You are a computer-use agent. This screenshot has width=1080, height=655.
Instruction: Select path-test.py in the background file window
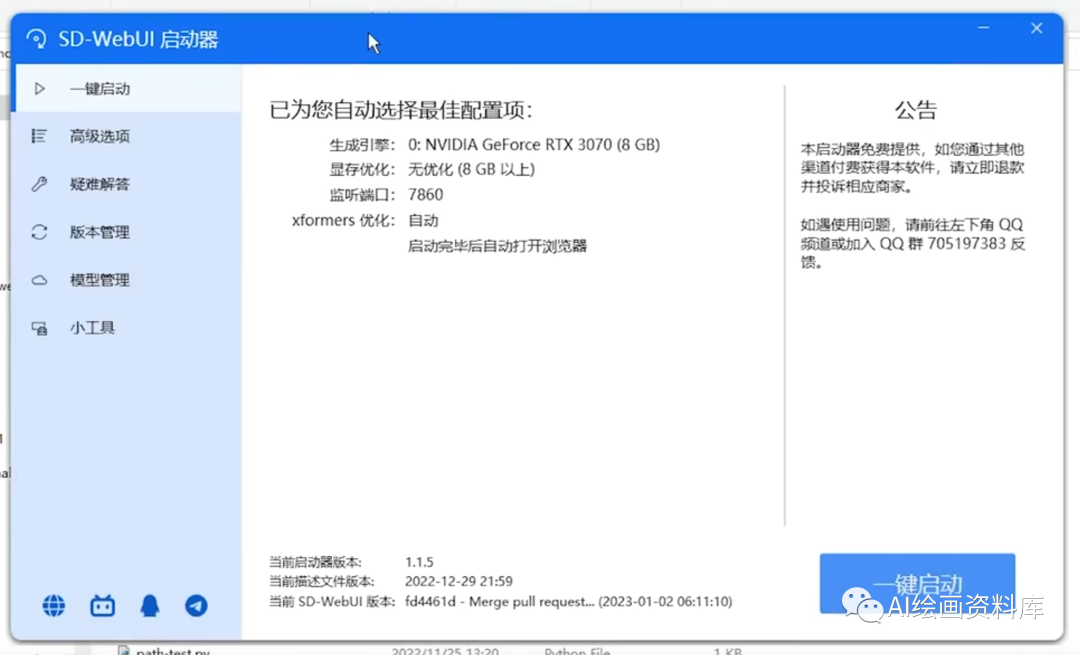tap(172, 650)
